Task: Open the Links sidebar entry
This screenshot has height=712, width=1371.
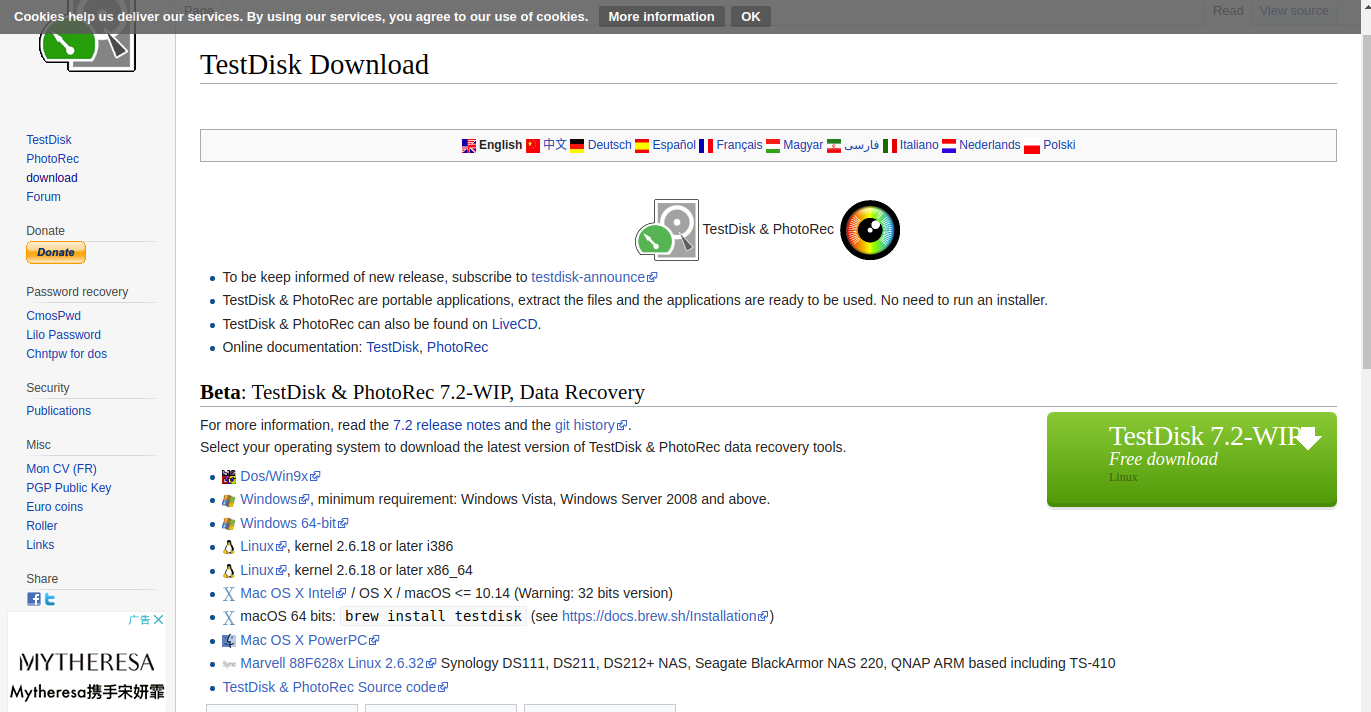Action: coord(40,545)
